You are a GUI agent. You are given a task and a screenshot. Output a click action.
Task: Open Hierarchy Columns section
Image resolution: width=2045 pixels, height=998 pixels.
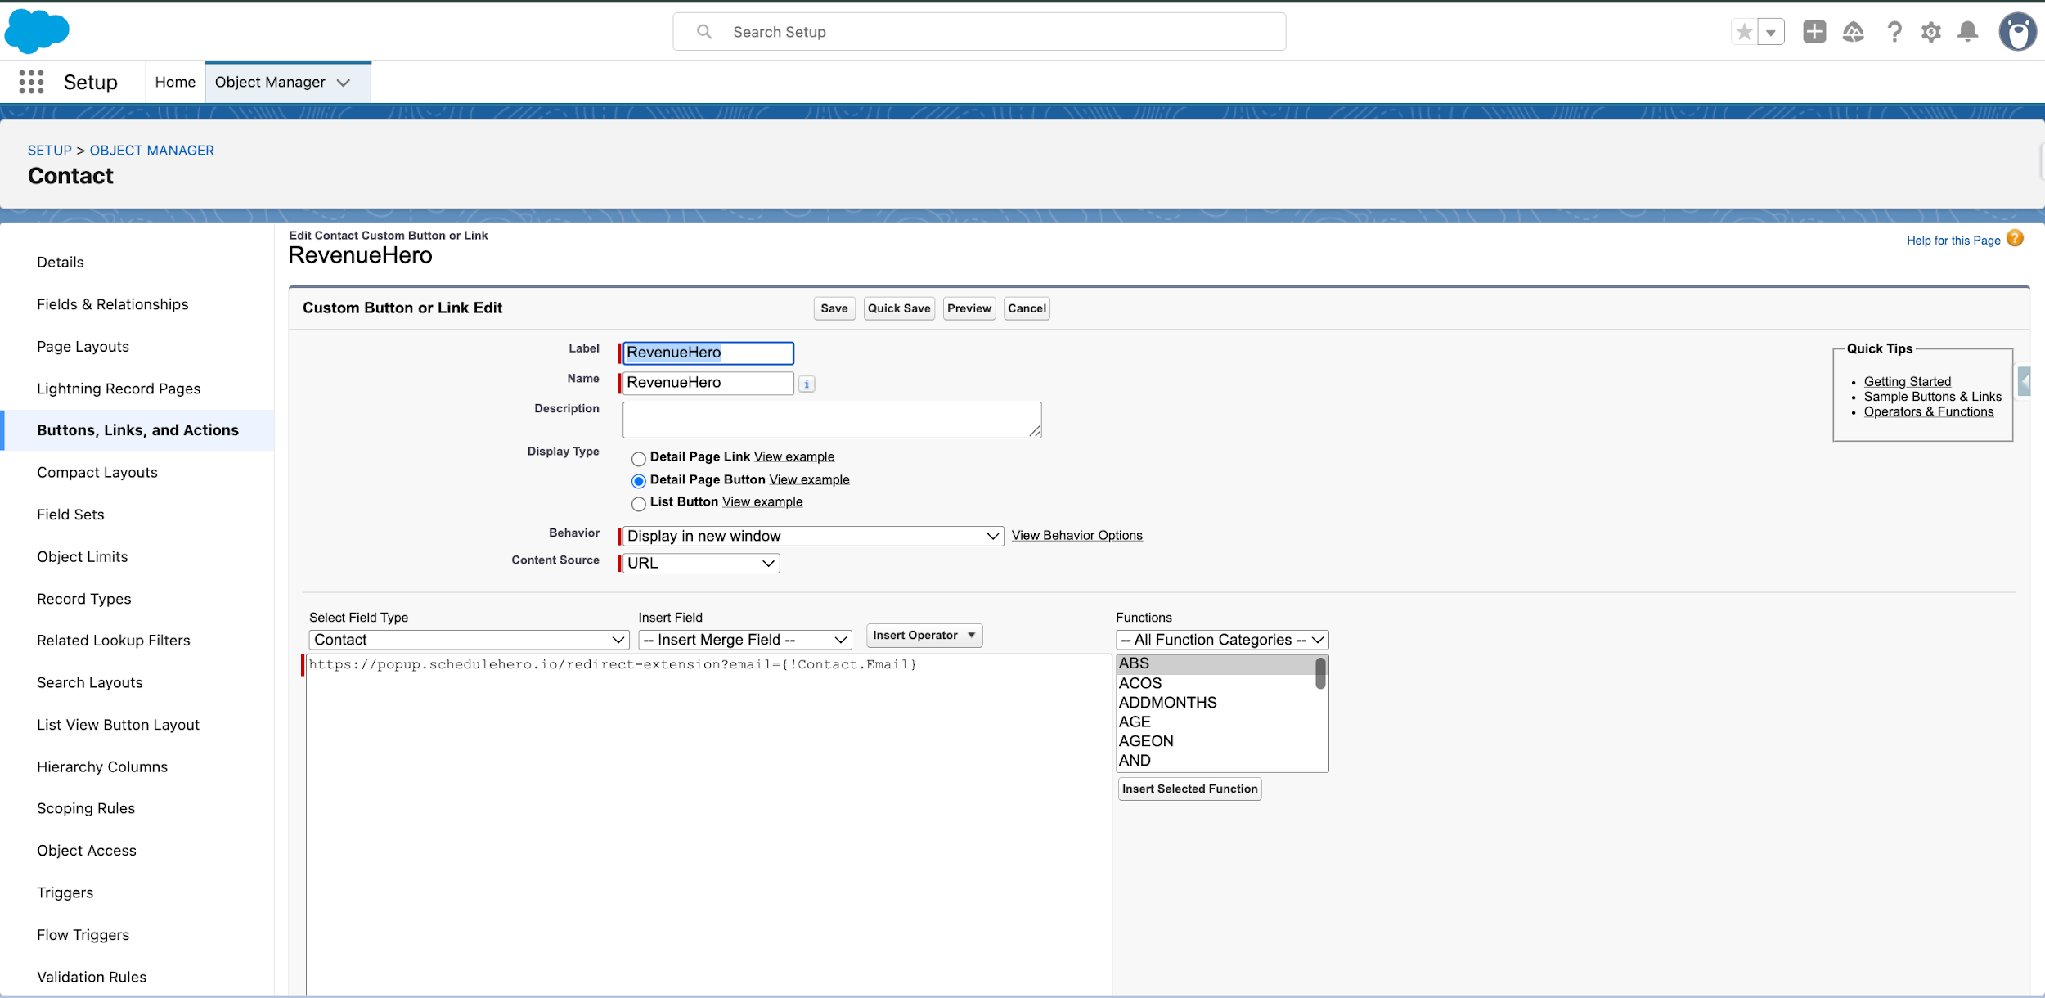102,766
